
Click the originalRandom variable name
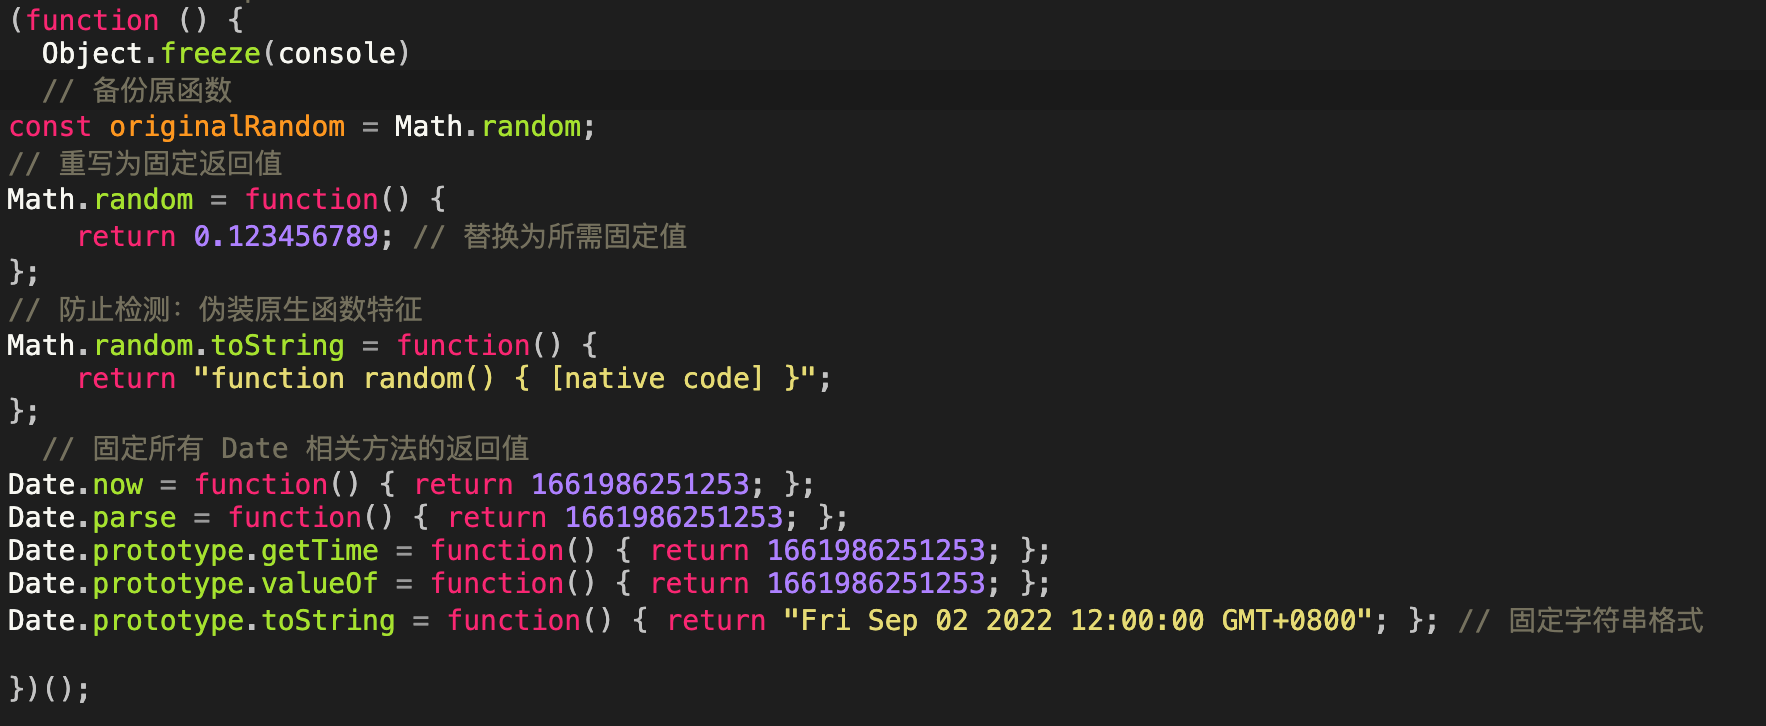coord(227,127)
